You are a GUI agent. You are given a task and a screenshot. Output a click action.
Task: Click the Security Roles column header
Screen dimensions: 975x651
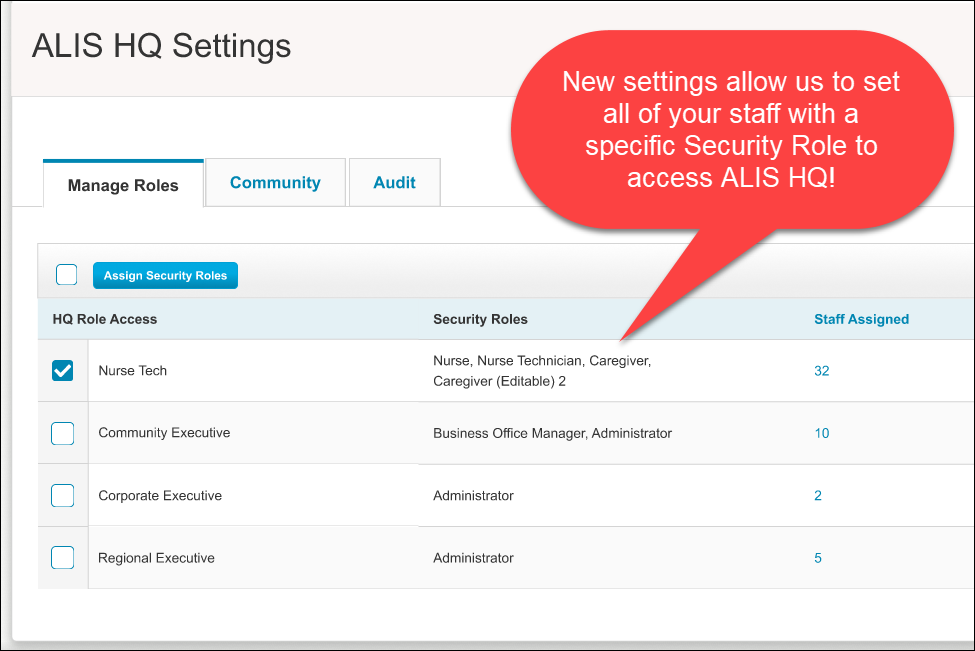[x=480, y=319]
